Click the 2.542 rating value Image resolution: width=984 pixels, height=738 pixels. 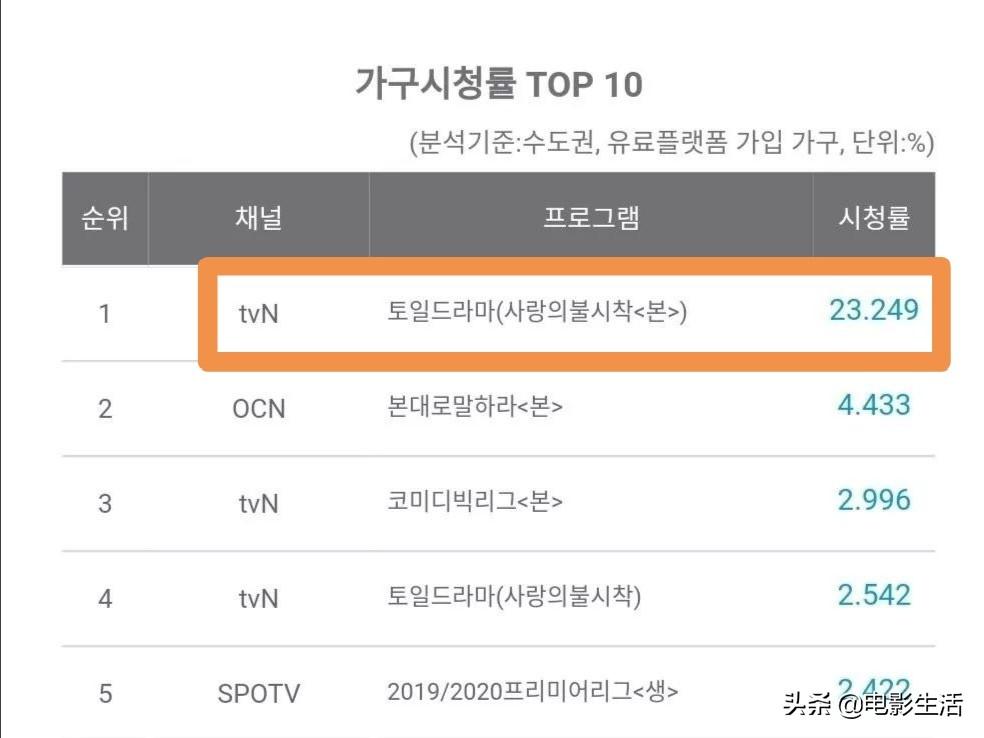(874, 595)
